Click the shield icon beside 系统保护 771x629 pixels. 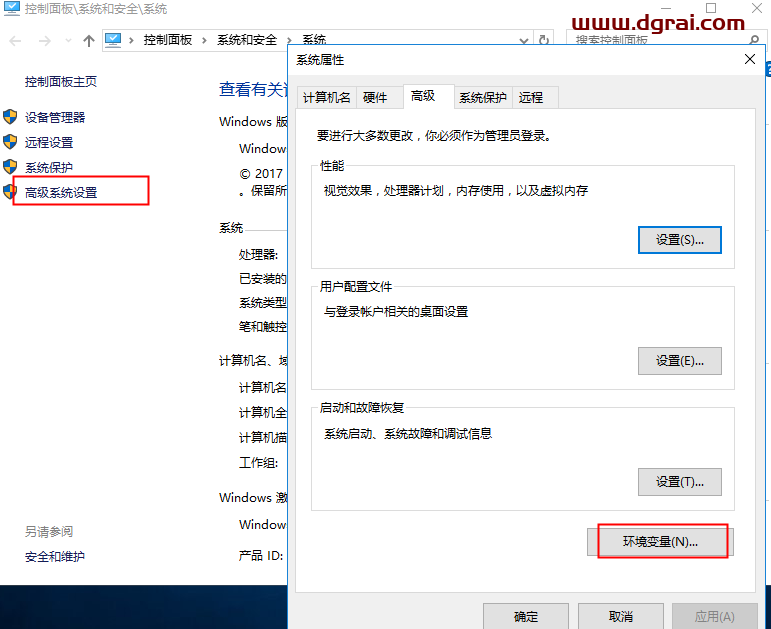pos(10,167)
